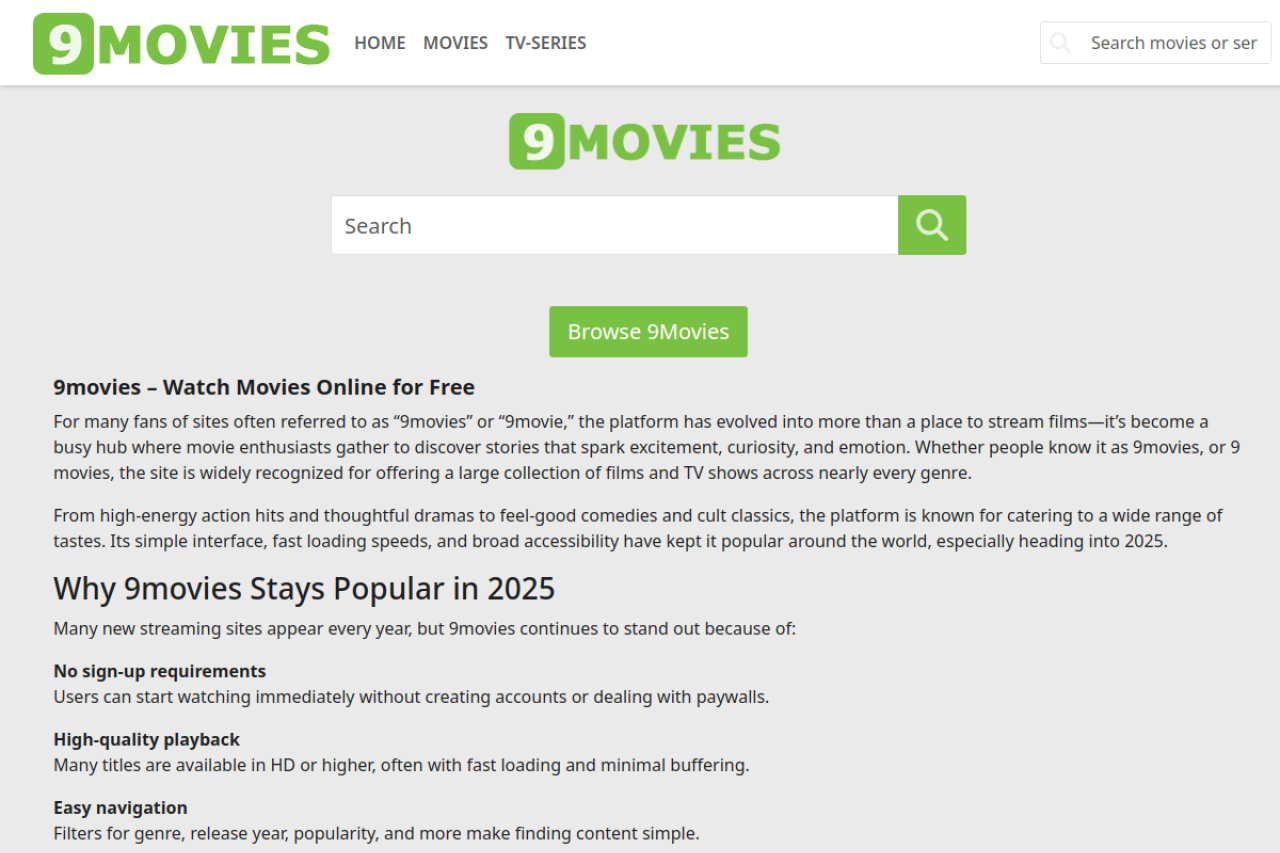Click the 'Easy navigation' subheading
This screenshot has height=853, width=1280.
tap(120, 808)
